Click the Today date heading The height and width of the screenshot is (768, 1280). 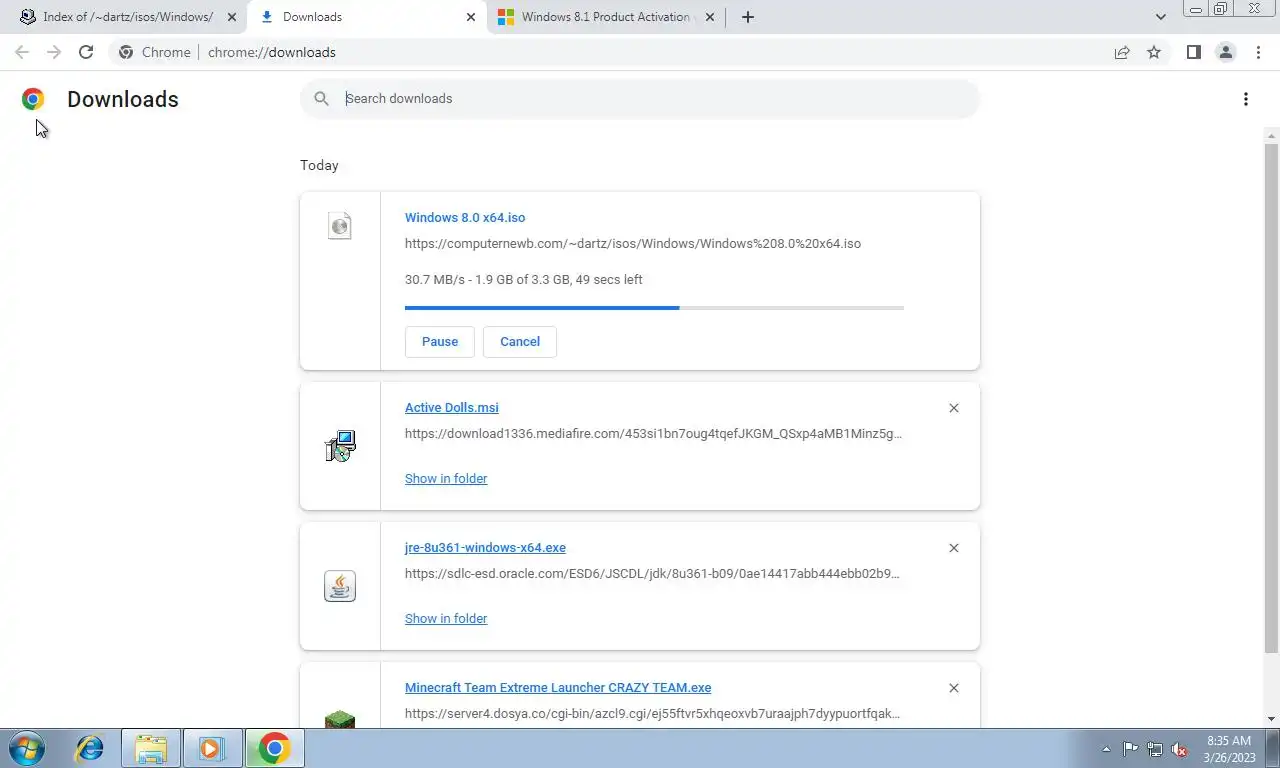(x=319, y=165)
